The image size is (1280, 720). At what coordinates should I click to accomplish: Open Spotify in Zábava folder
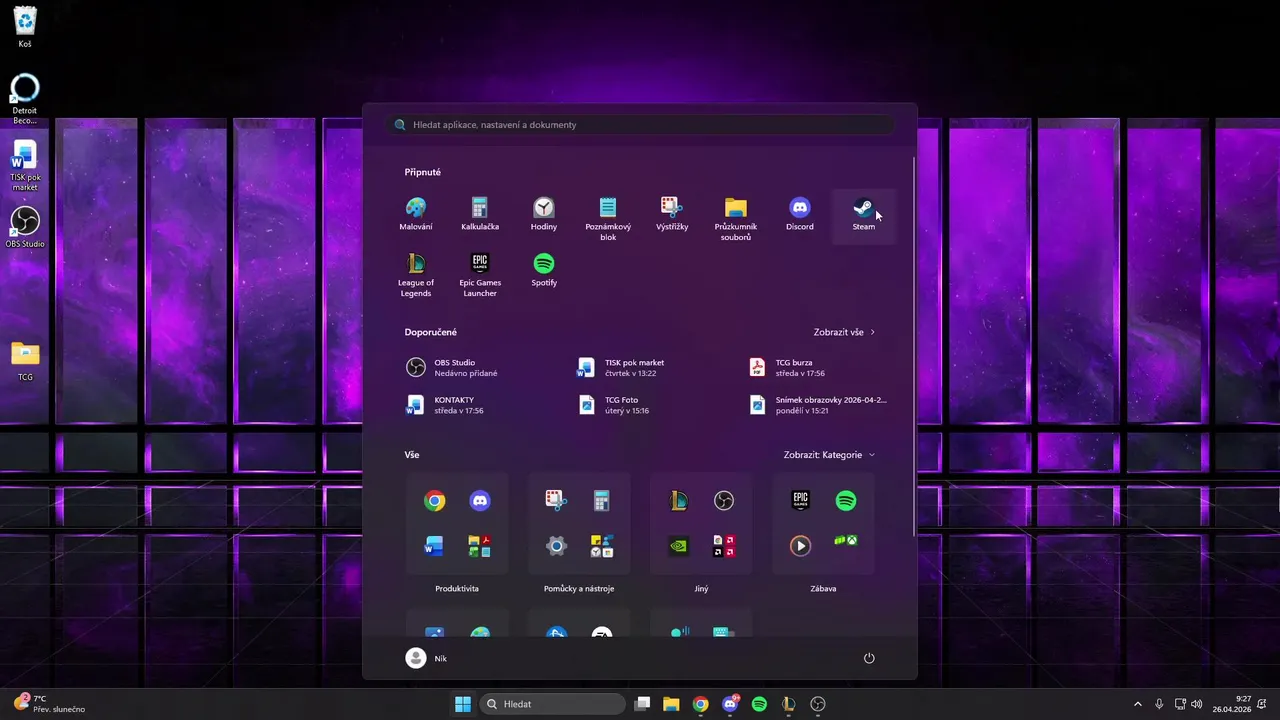846,501
